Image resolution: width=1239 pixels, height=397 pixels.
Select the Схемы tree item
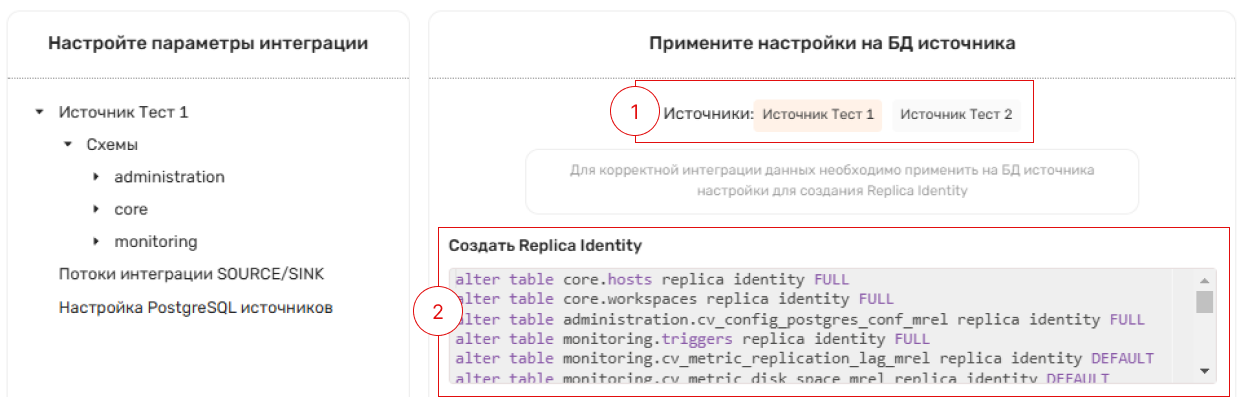click(x=113, y=145)
